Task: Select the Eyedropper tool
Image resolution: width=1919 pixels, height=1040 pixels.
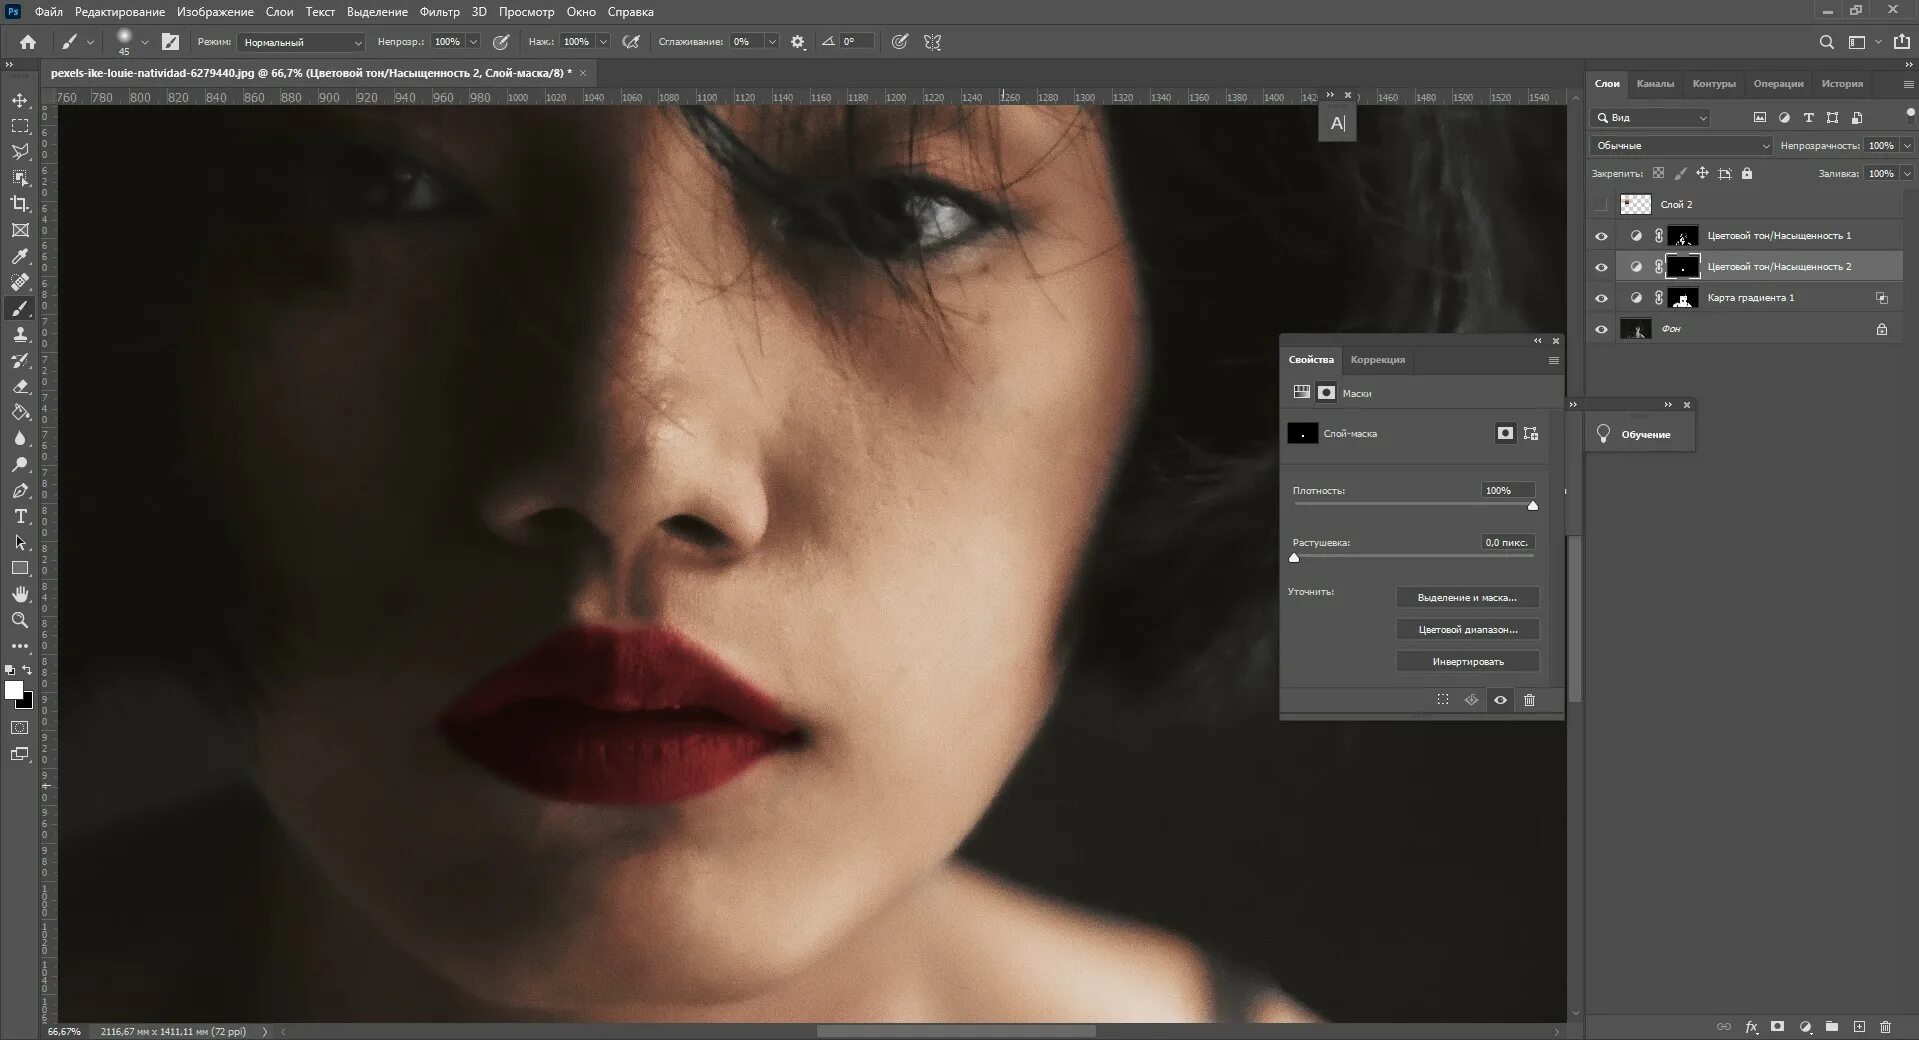Action: click(x=20, y=257)
